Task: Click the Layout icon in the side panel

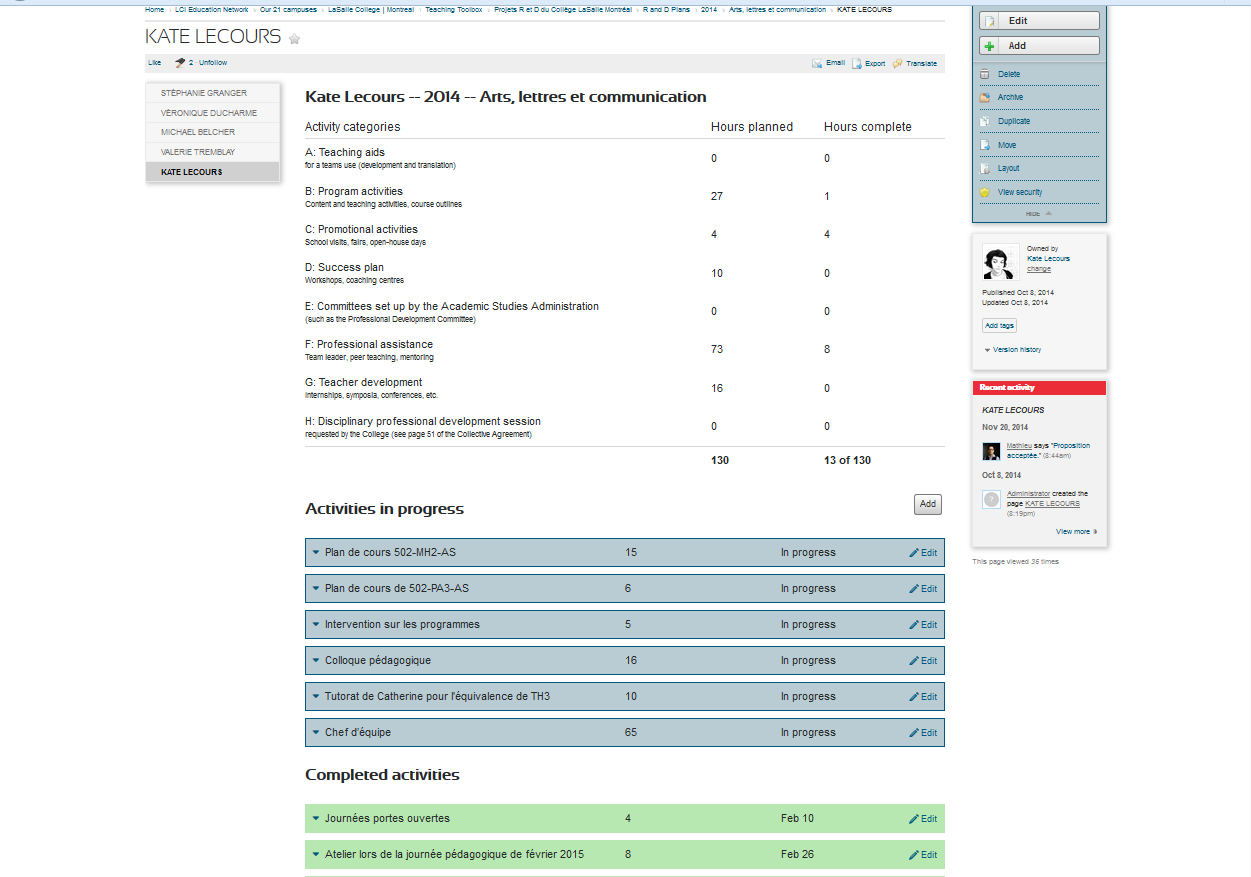Action: coord(985,168)
